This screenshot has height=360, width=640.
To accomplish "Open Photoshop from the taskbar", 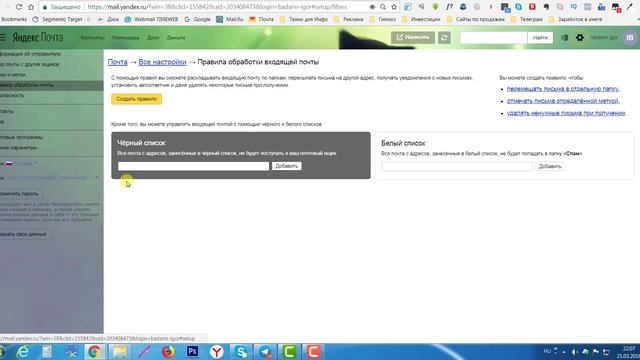I will tap(192, 351).
